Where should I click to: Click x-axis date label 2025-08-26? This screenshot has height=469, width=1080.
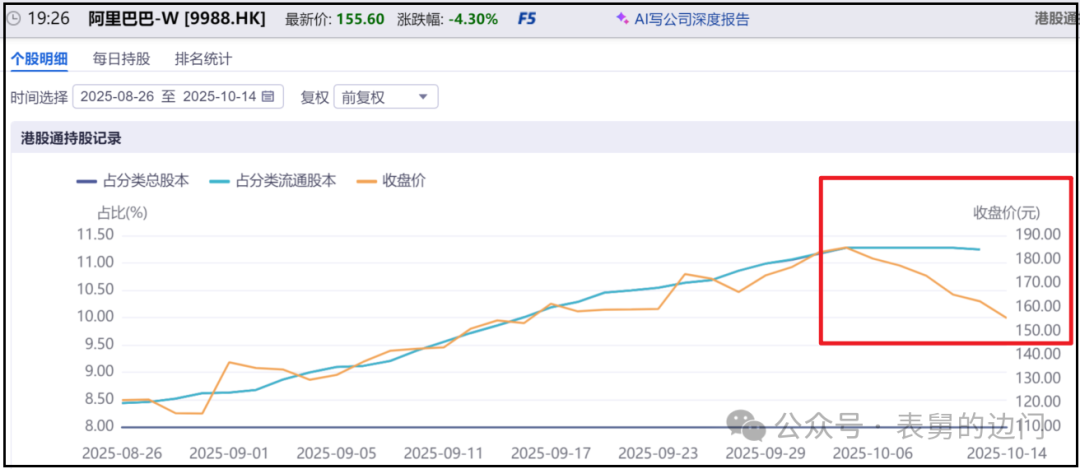pos(123,453)
